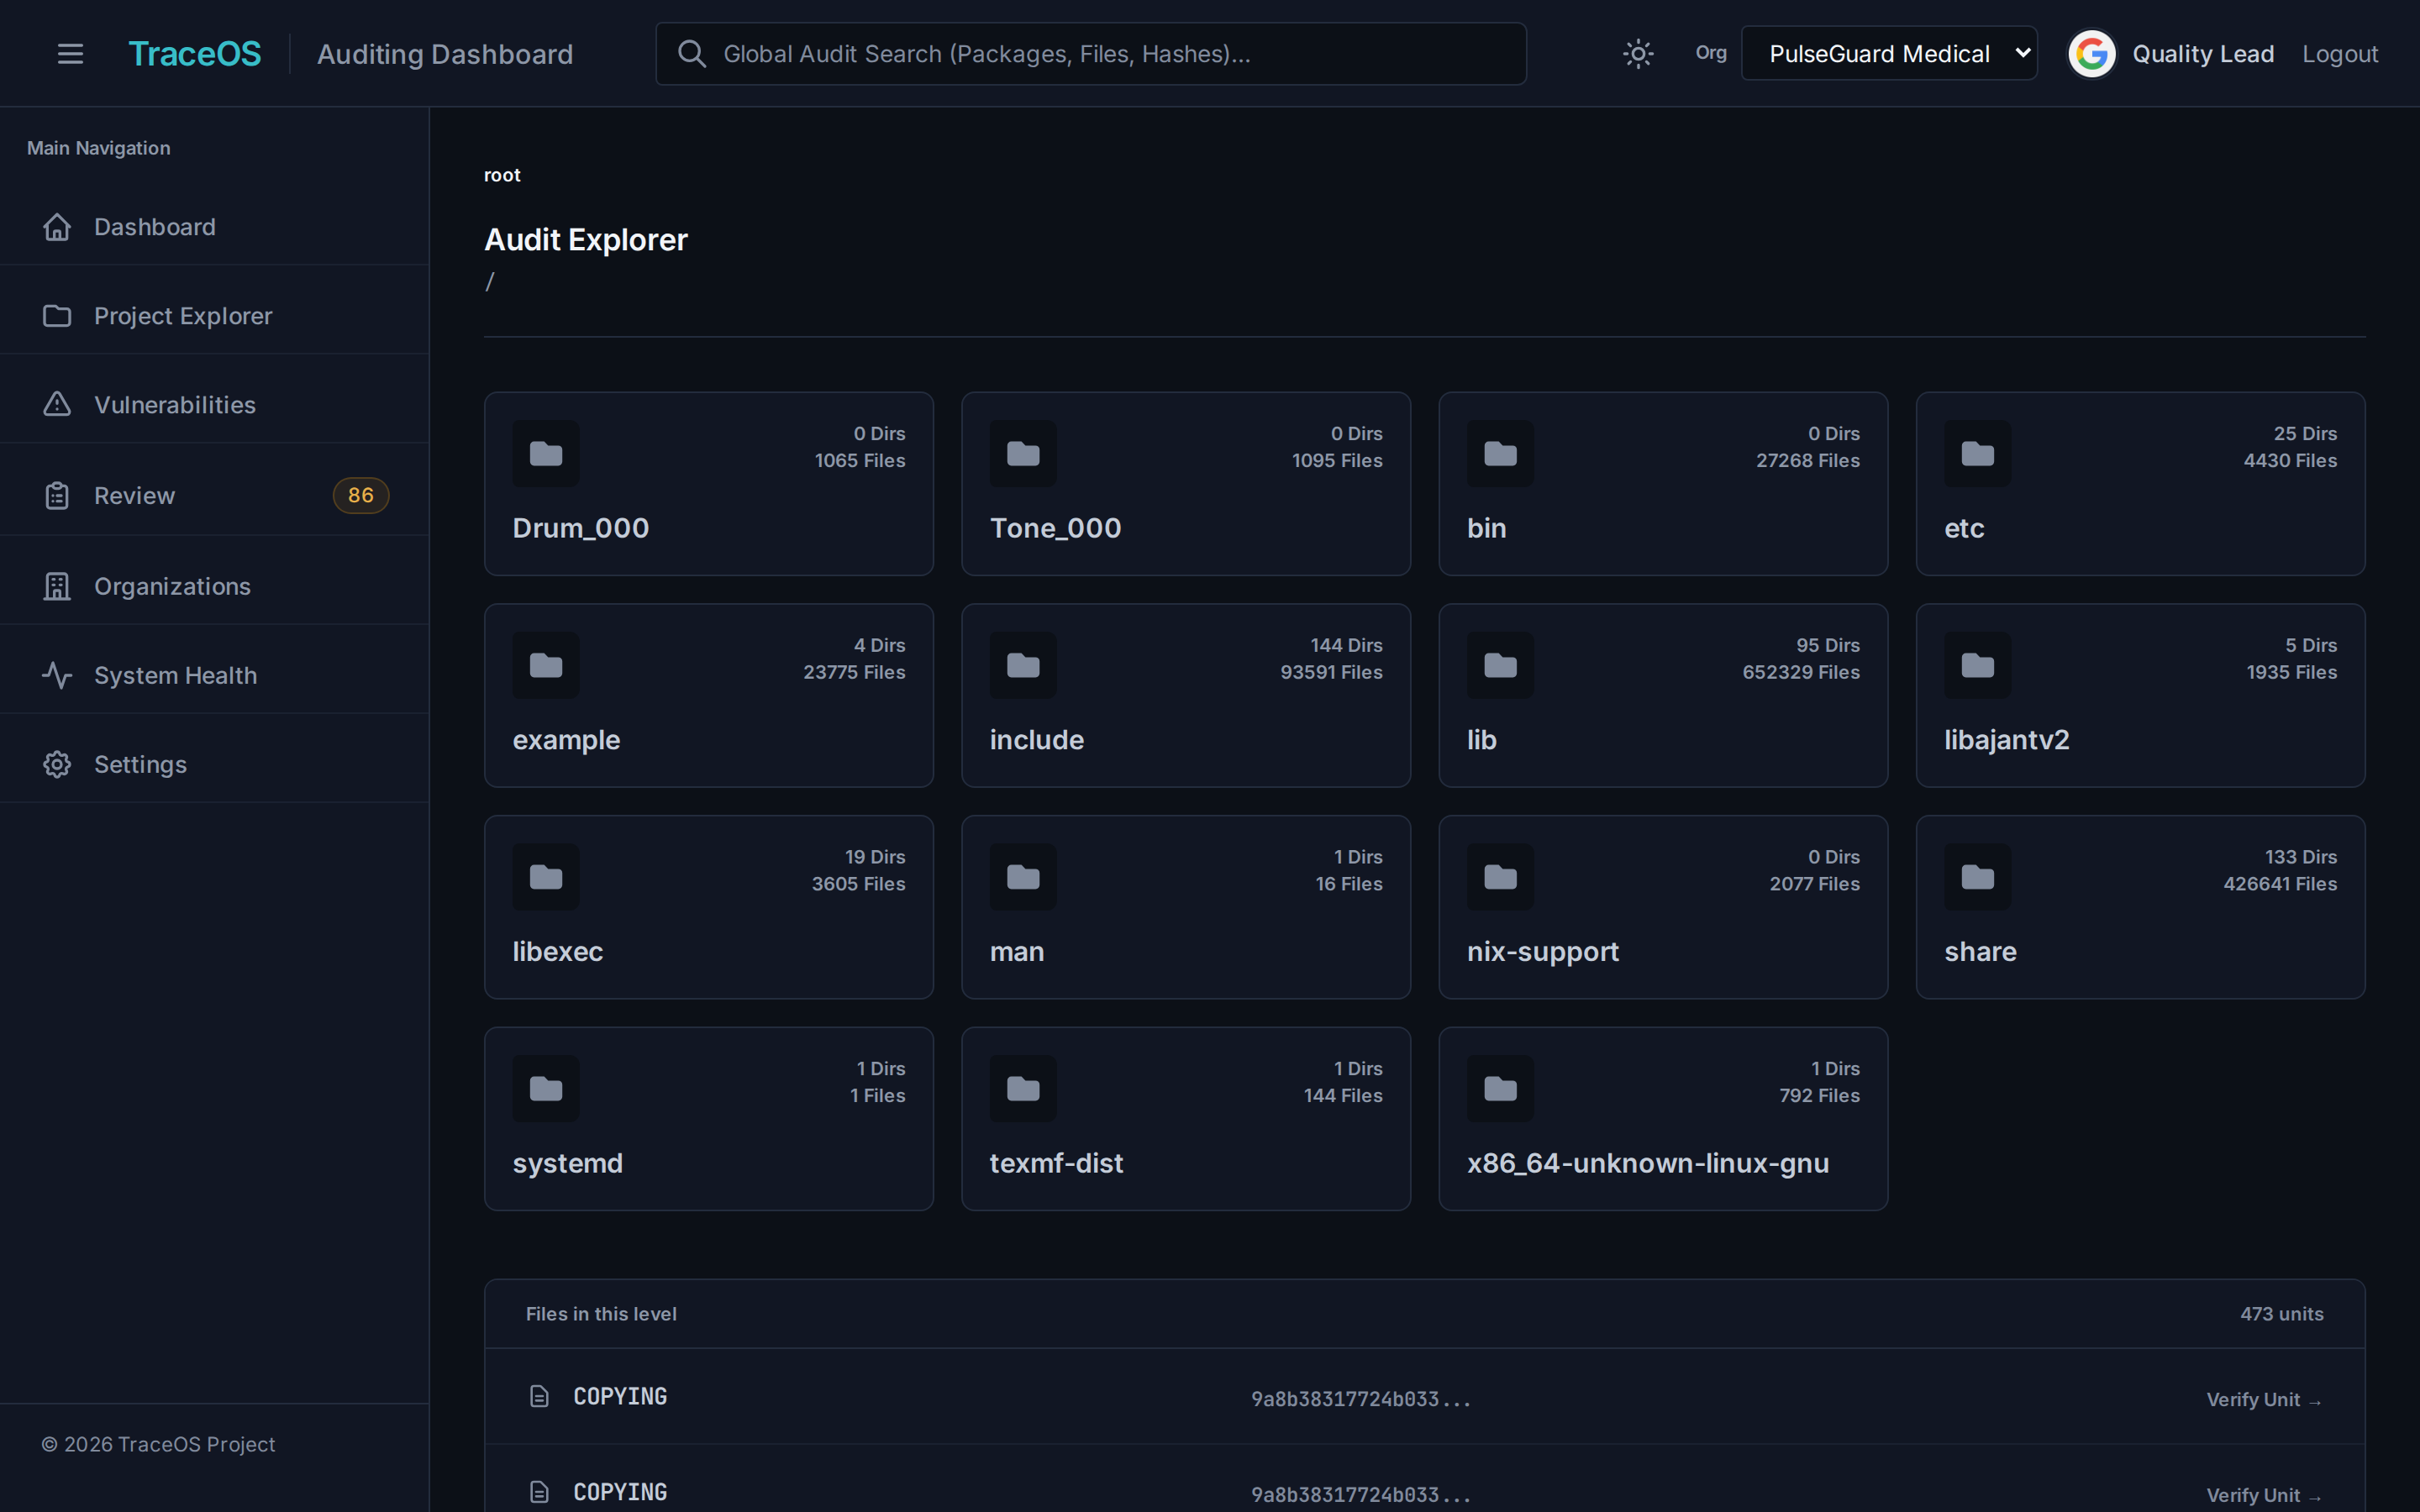Open the Tone_000 folder icon

point(1023,454)
